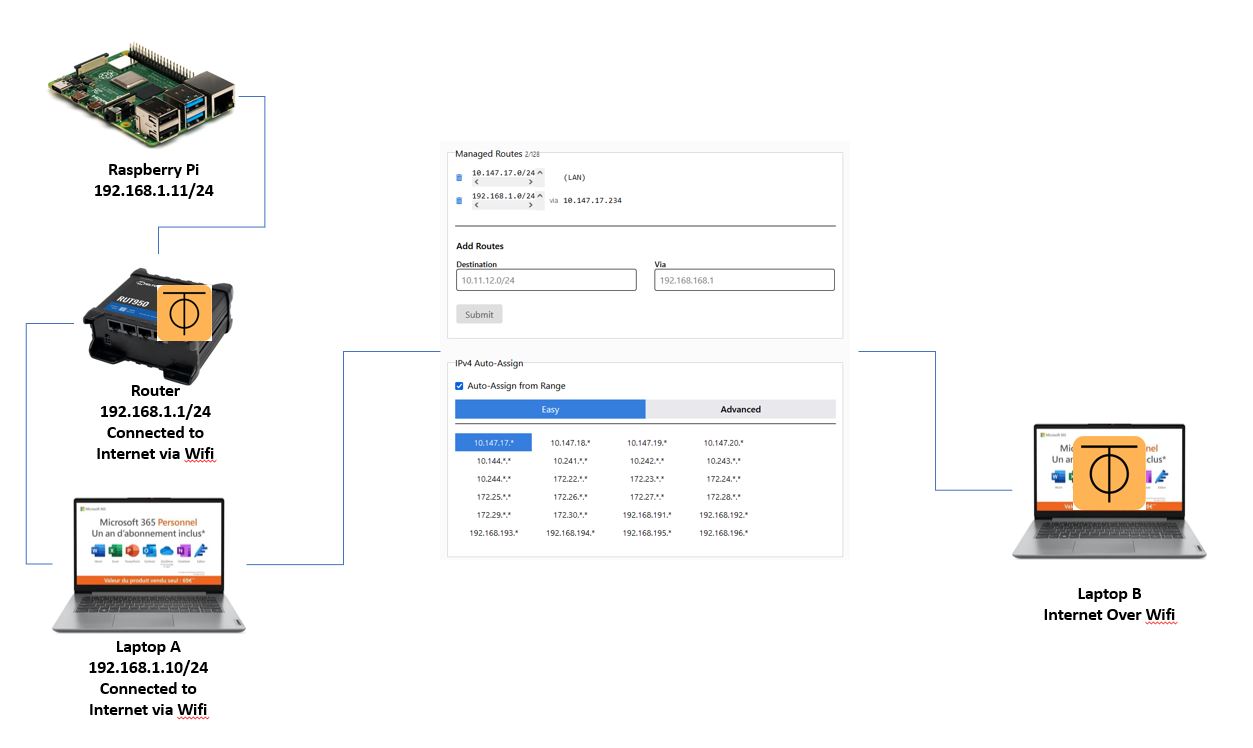
Task: Switch to the Easy tab
Action: pos(550,409)
